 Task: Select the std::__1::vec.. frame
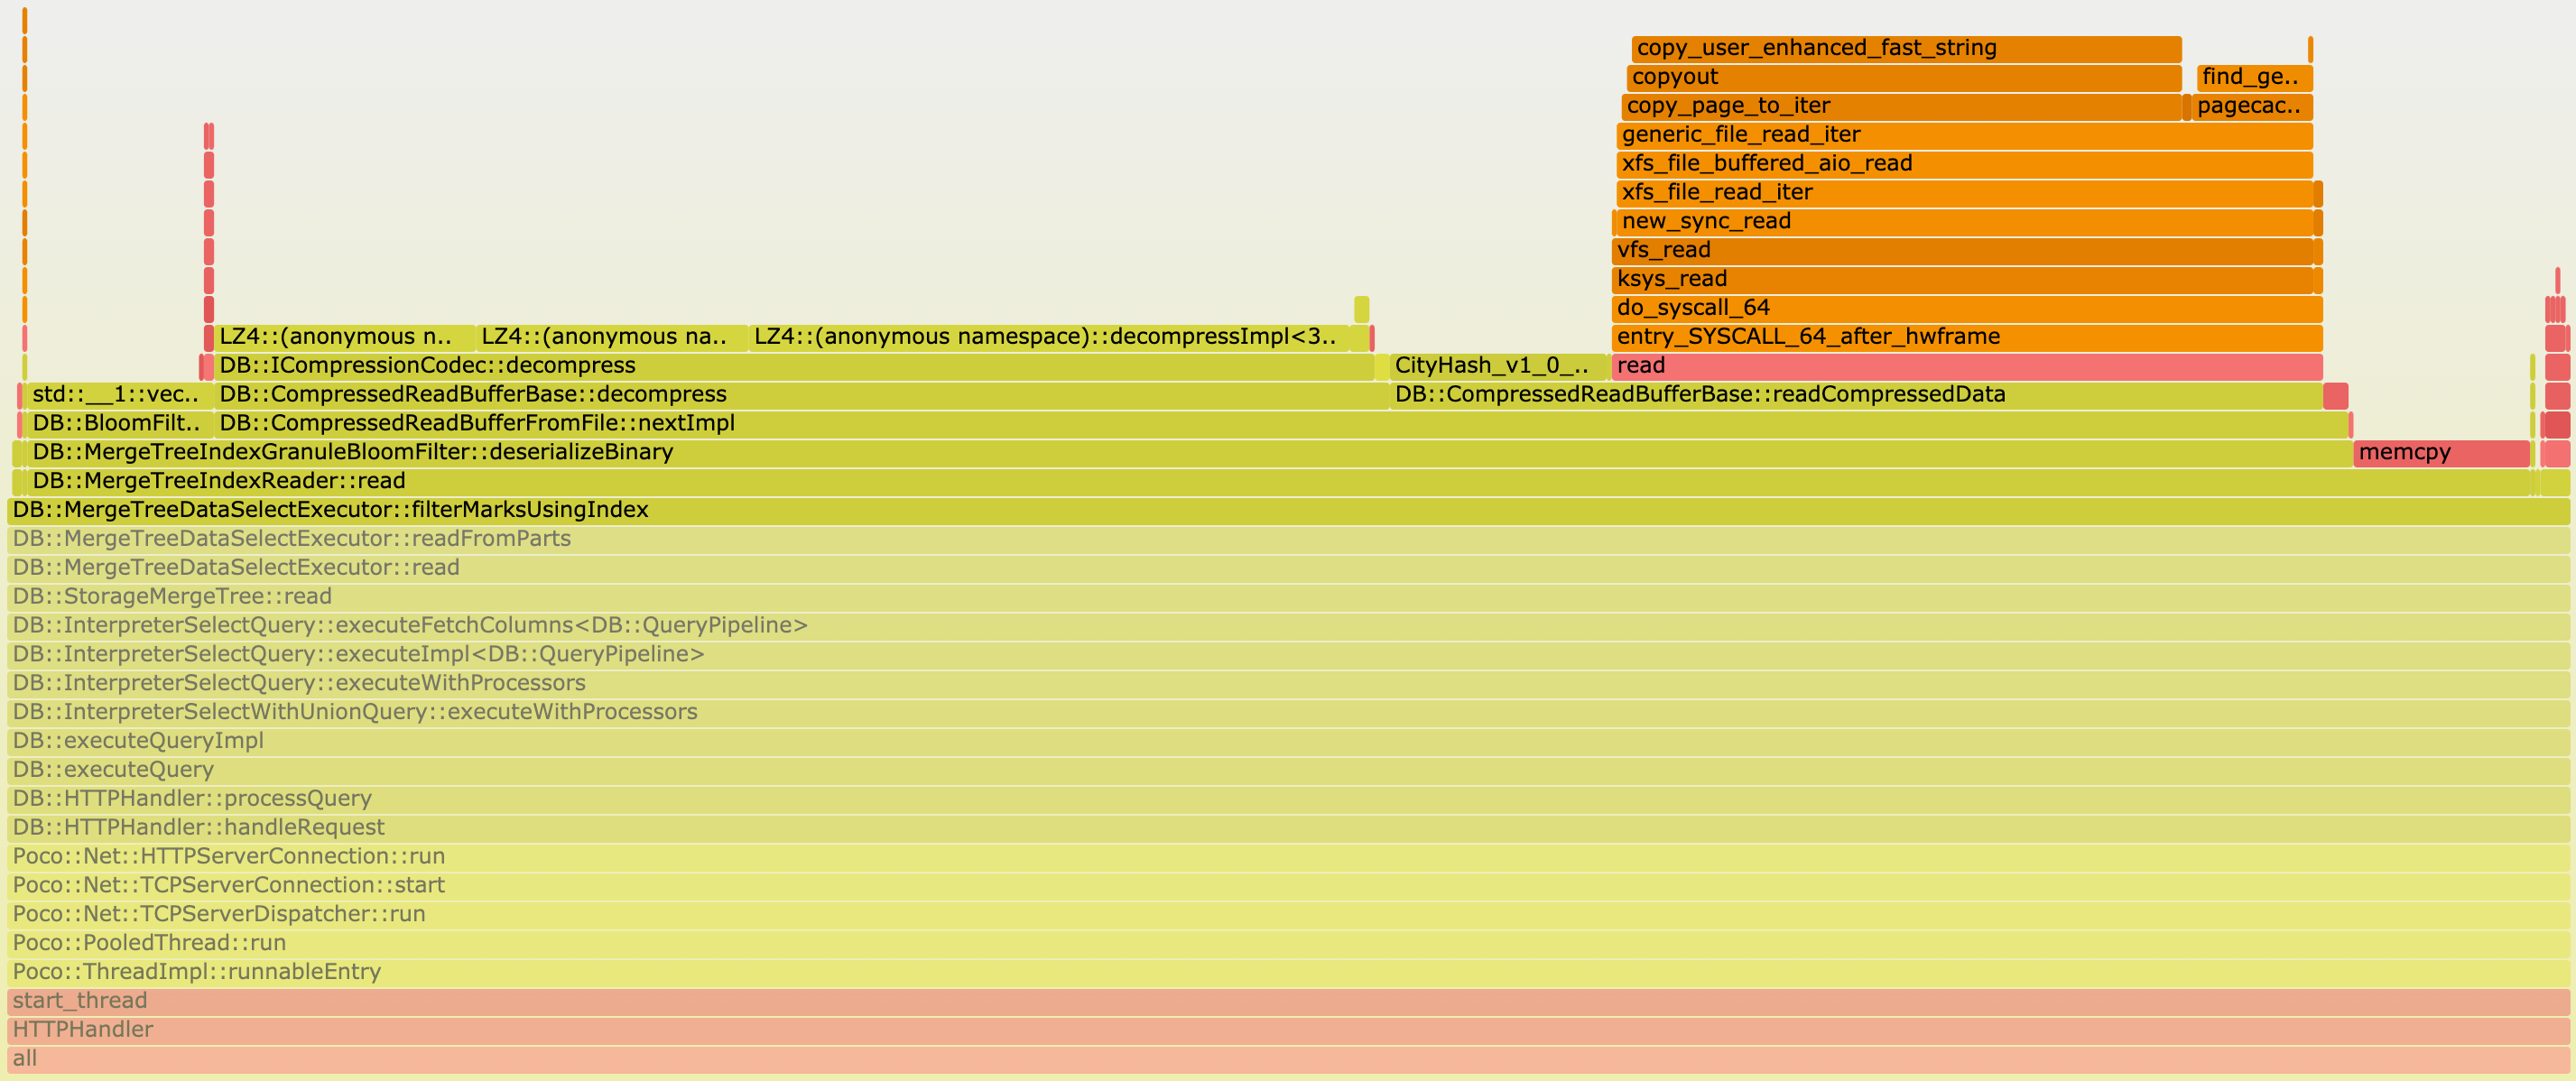click(x=119, y=396)
